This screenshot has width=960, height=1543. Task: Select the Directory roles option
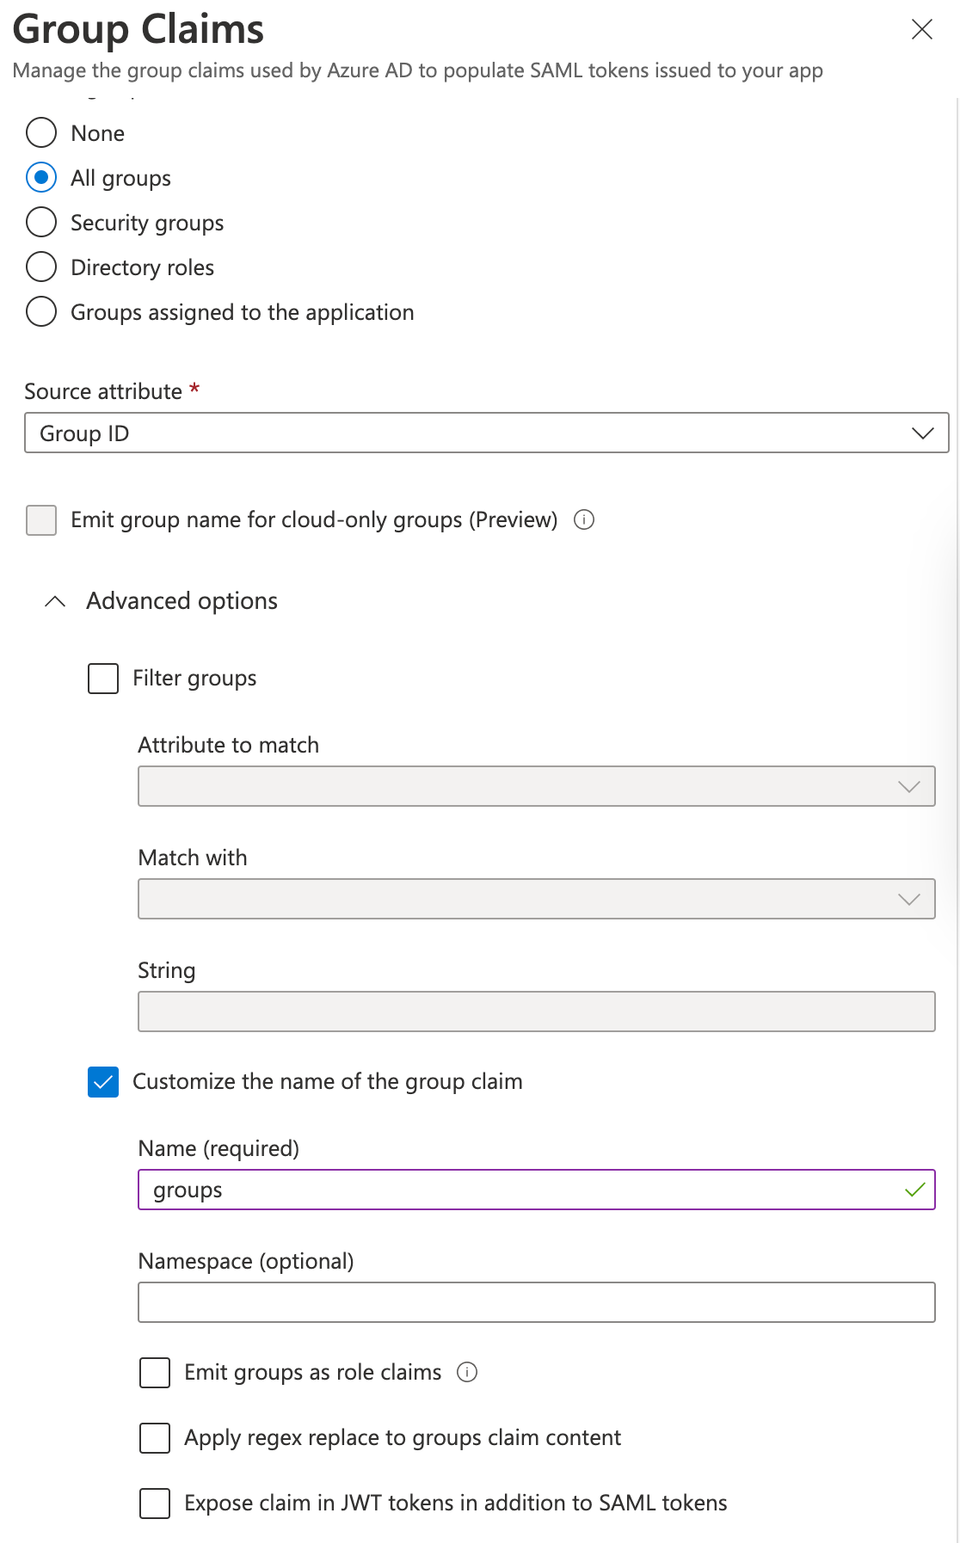click(41, 267)
